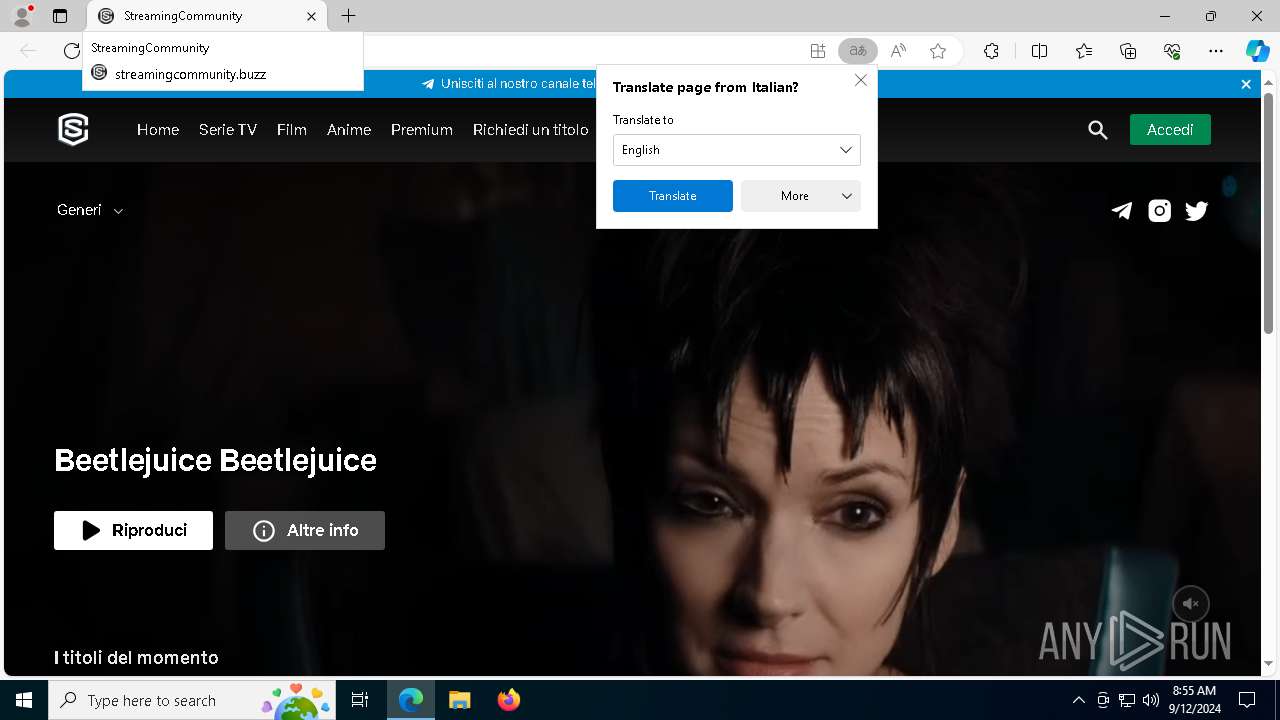The image size is (1280, 720).
Task: Toggle split screen icon
Action: pos(1039,51)
